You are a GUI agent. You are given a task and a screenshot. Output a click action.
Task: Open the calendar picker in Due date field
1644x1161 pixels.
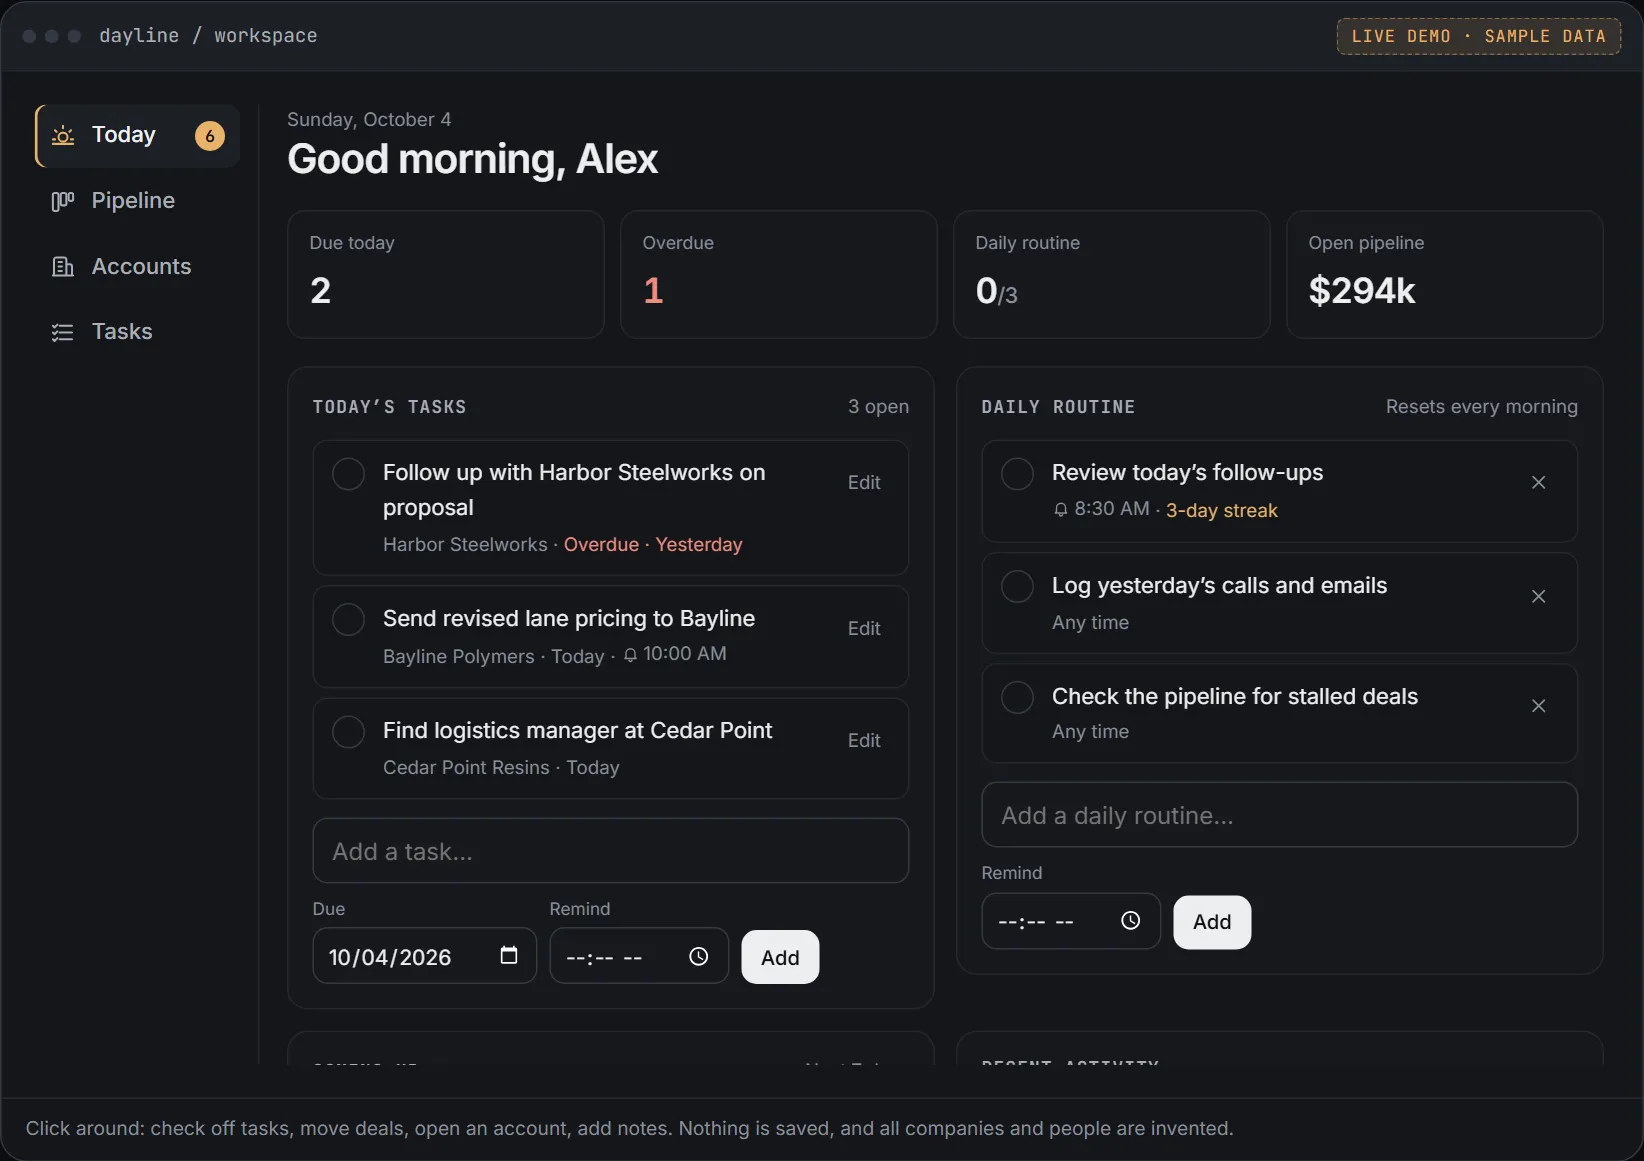point(509,956)
